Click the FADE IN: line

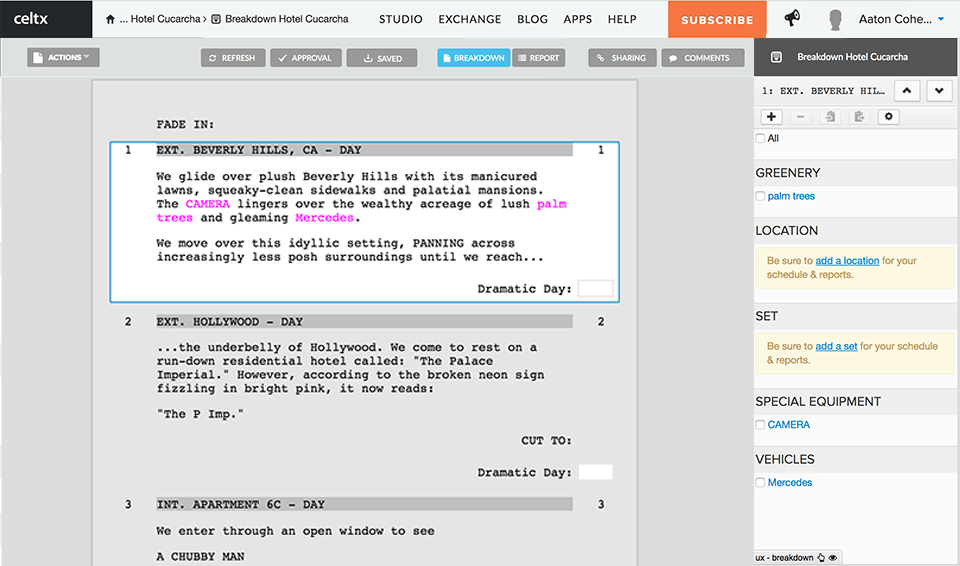coord(186,124)
